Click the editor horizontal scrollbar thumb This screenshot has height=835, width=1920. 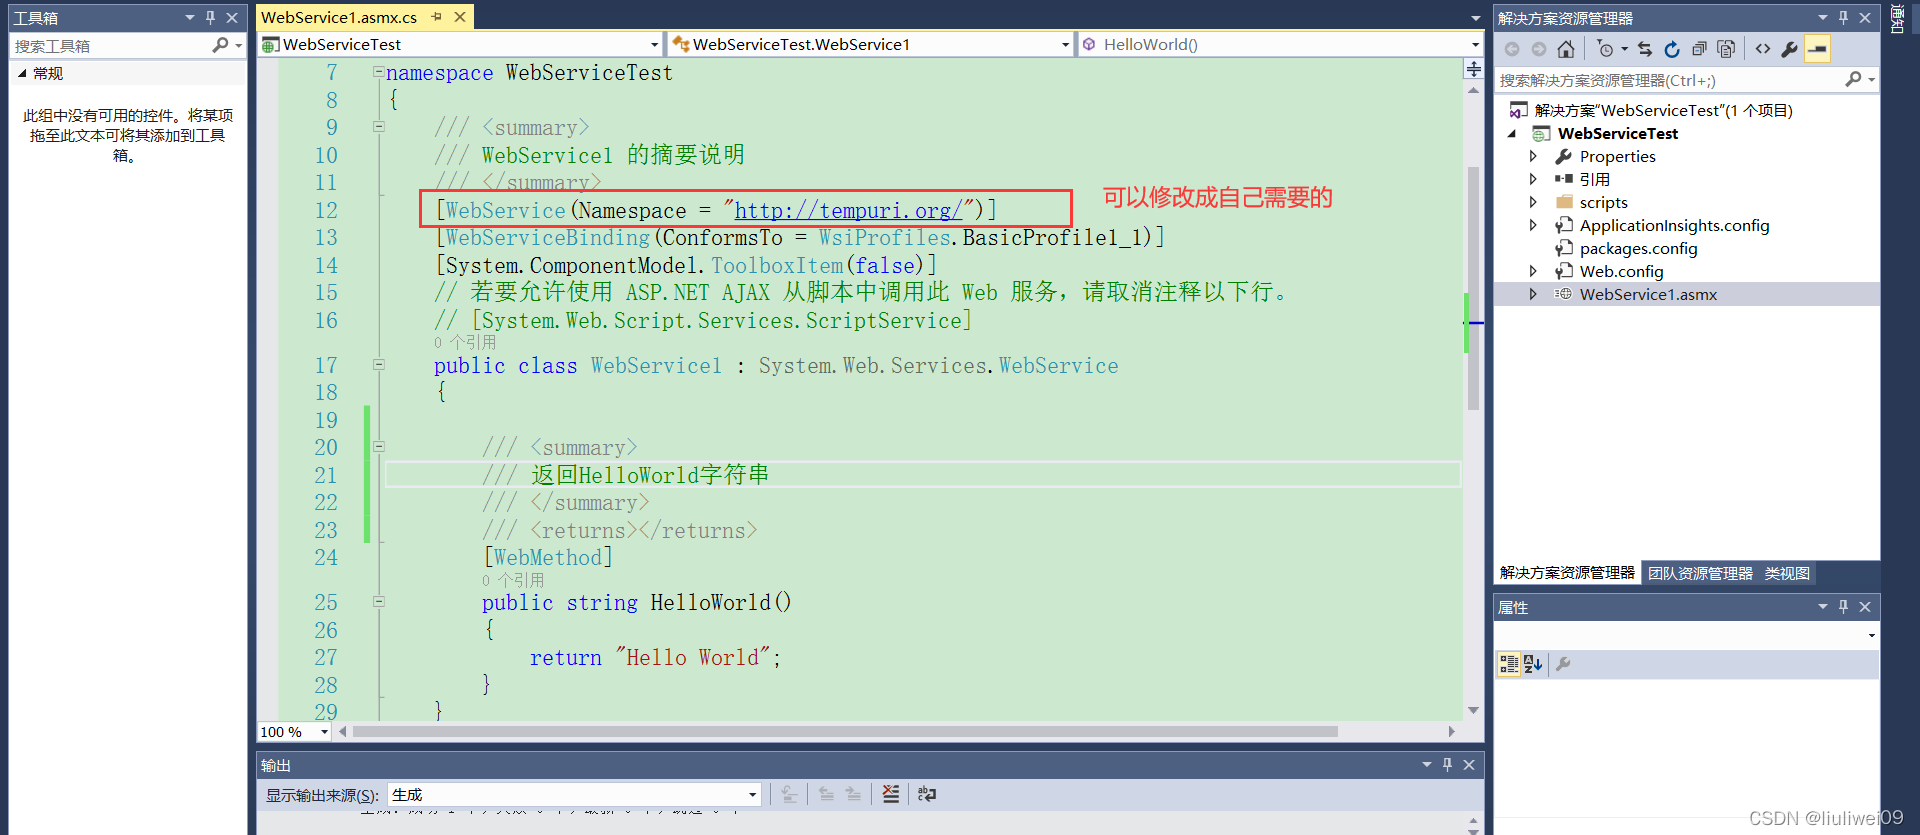845,731
